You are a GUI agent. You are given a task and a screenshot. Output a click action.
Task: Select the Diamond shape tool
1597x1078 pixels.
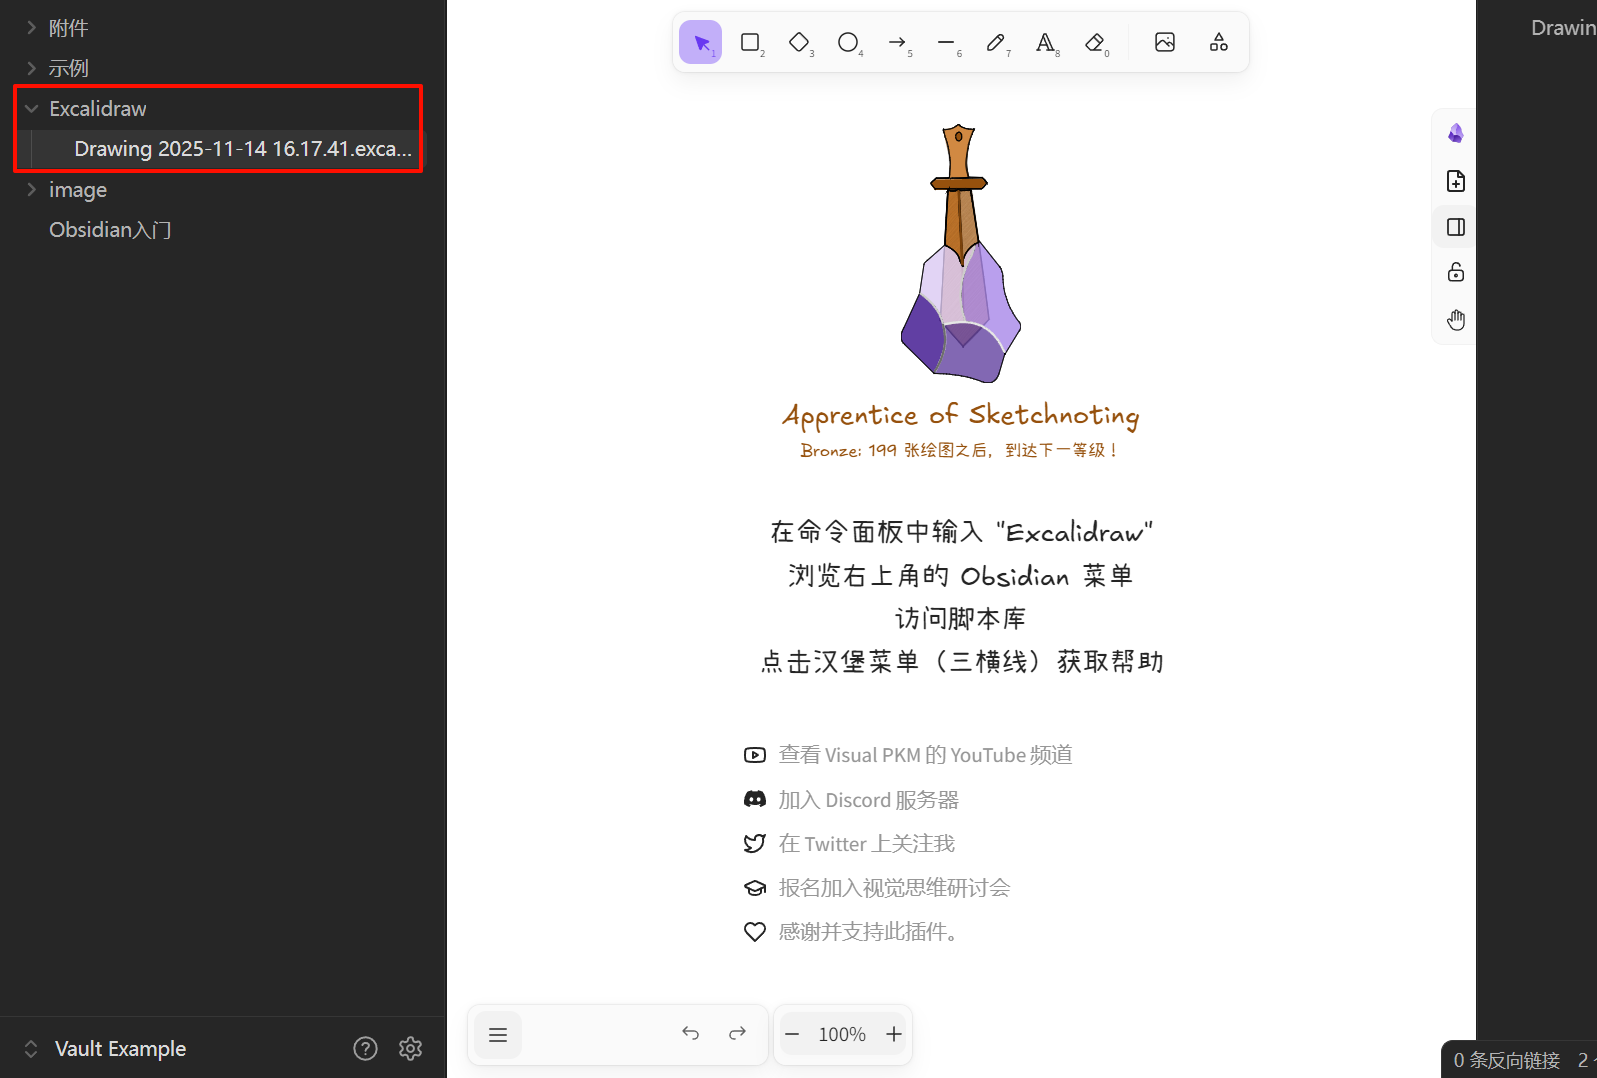pyautogui.click(x=799, y=42)
